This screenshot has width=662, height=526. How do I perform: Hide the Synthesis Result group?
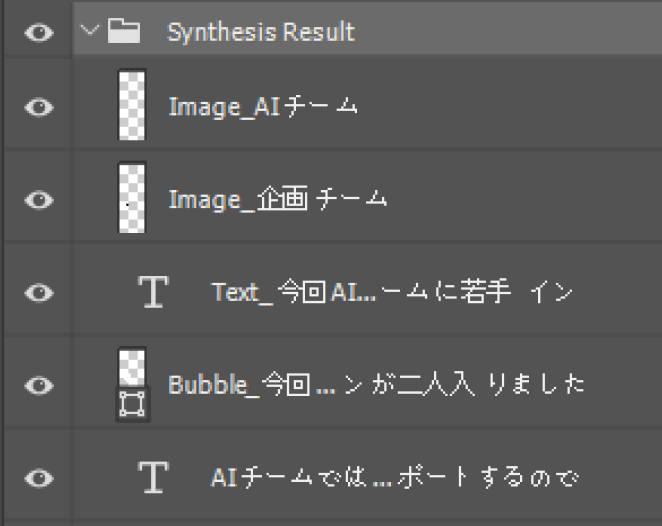[39, 32]
